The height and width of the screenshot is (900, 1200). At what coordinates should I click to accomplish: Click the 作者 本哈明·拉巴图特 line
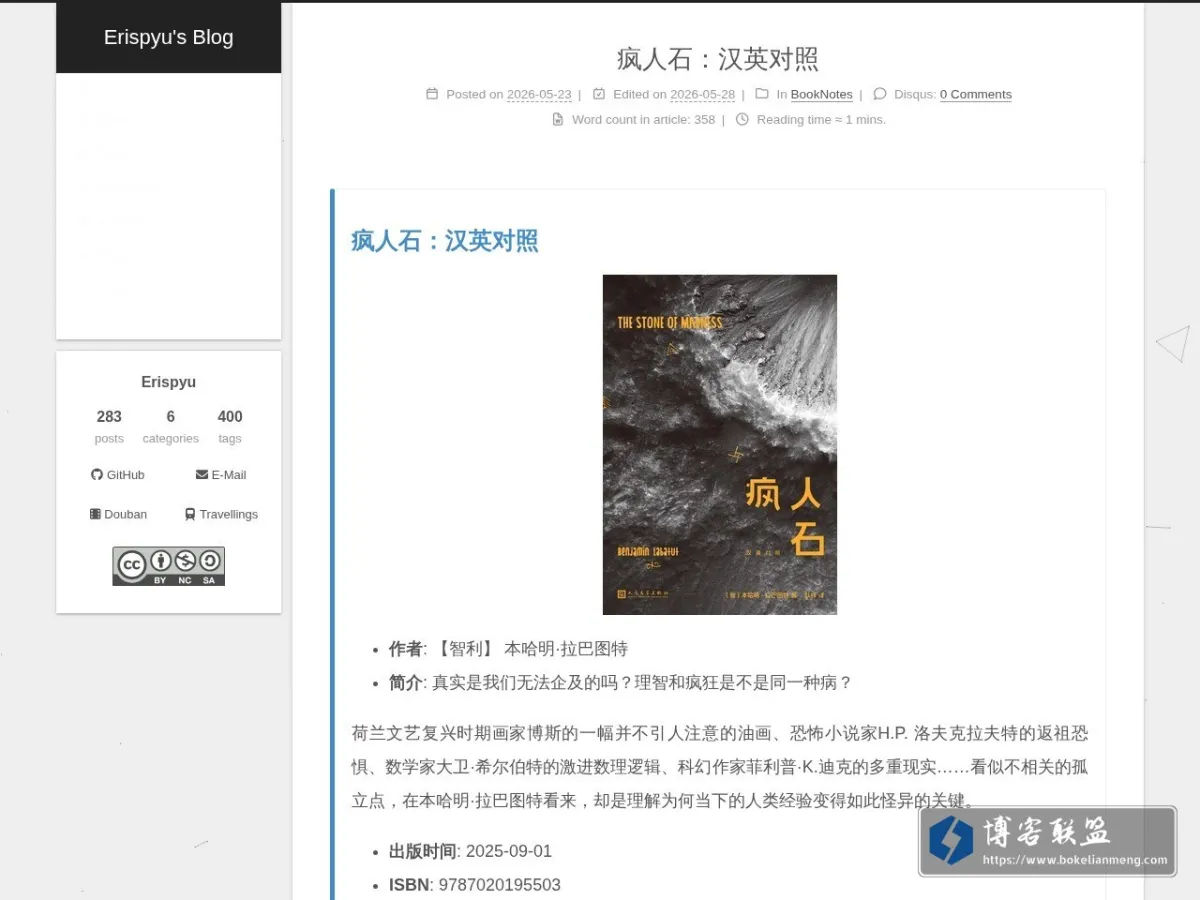pos(508,649)
